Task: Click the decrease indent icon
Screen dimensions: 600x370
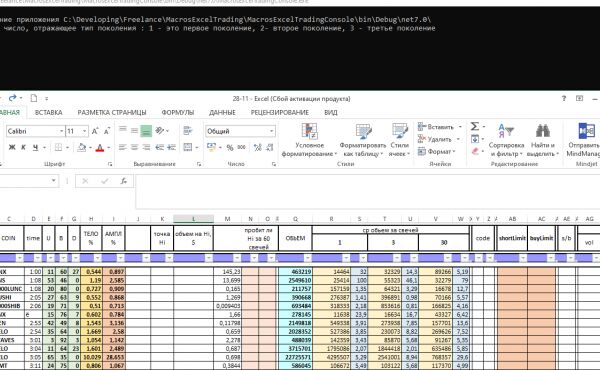Action: [160, 147]
